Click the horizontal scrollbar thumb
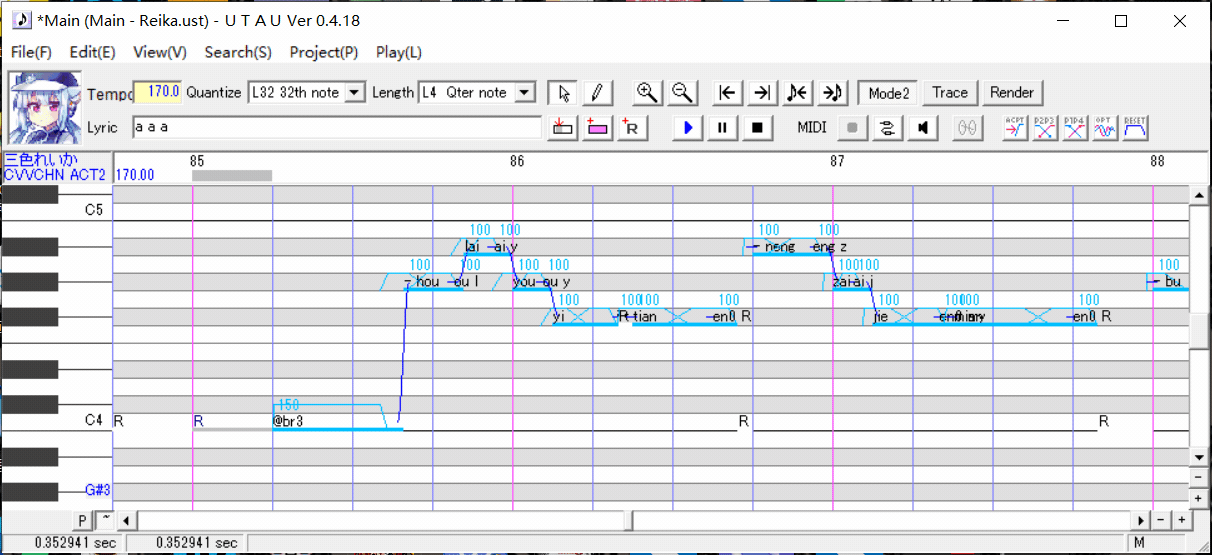 [x=382, y=521]
